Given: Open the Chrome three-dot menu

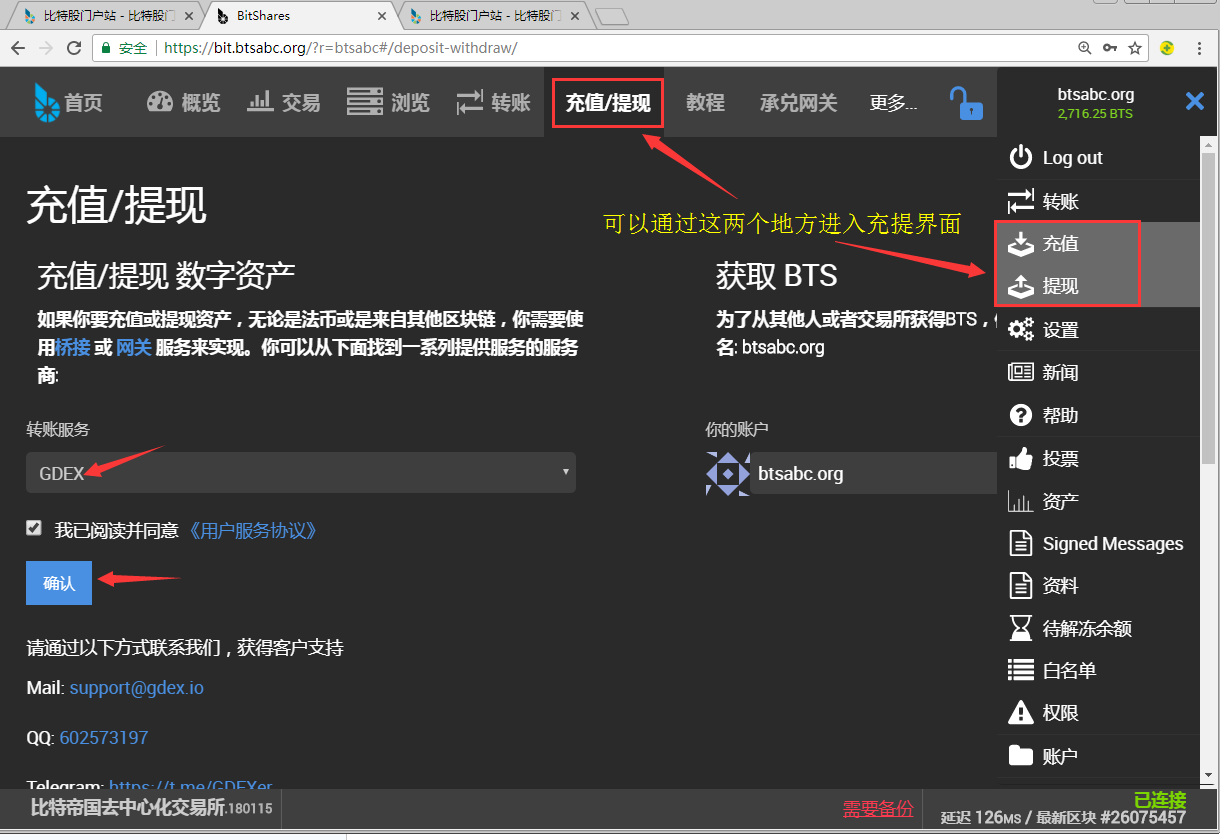Looking at the screenshot, I should coord(1201,48).
